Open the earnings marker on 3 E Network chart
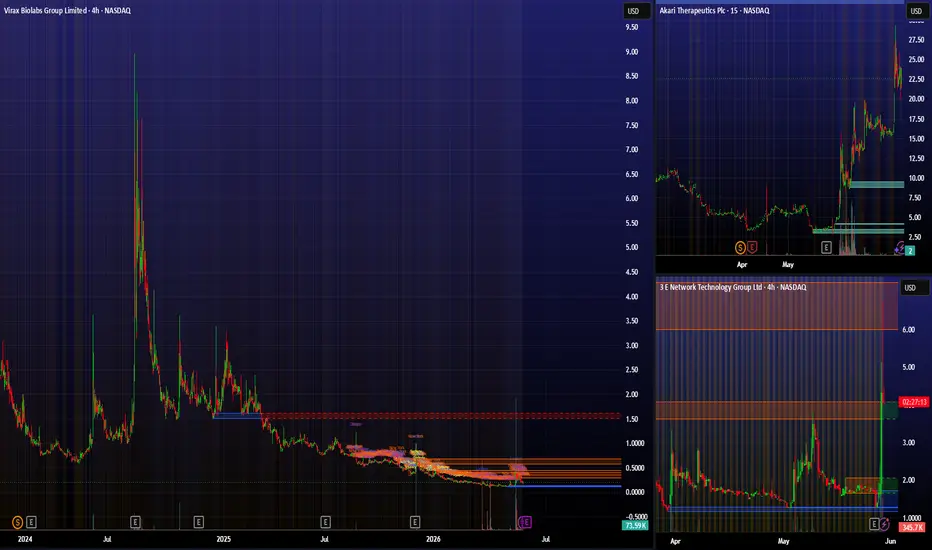This screenshot has height=550, width=932. pyautogui.click(x=874, y=524)
